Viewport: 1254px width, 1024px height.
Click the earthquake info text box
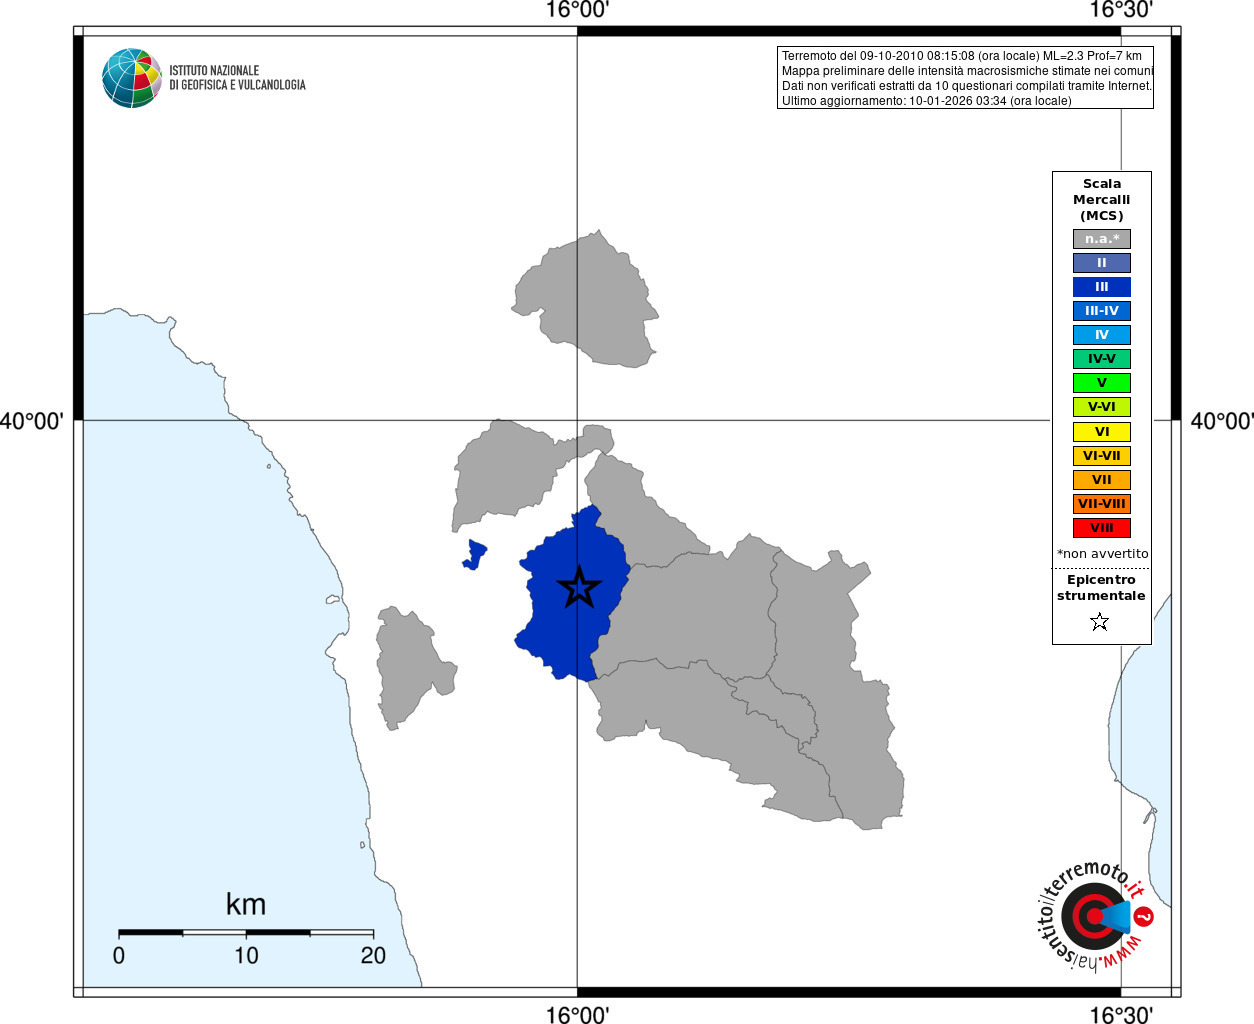(965, 78)
